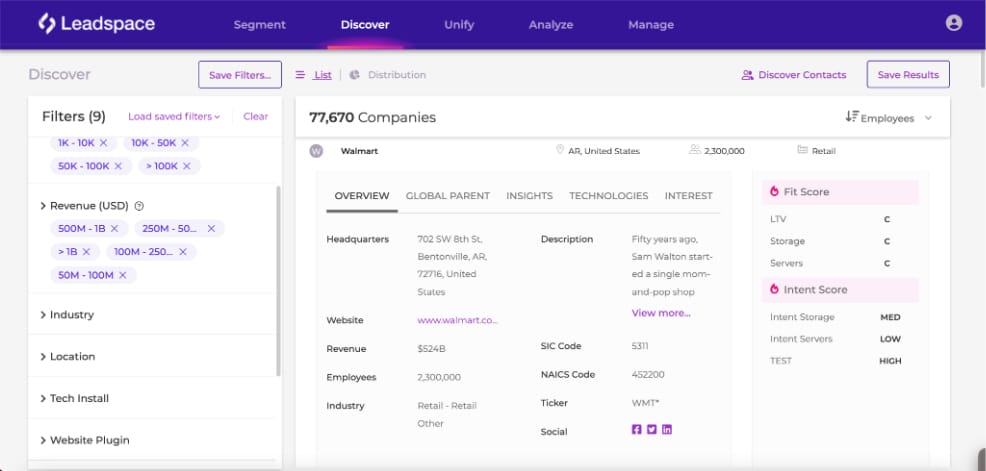Click the $524B revenue value

[431, 349]
